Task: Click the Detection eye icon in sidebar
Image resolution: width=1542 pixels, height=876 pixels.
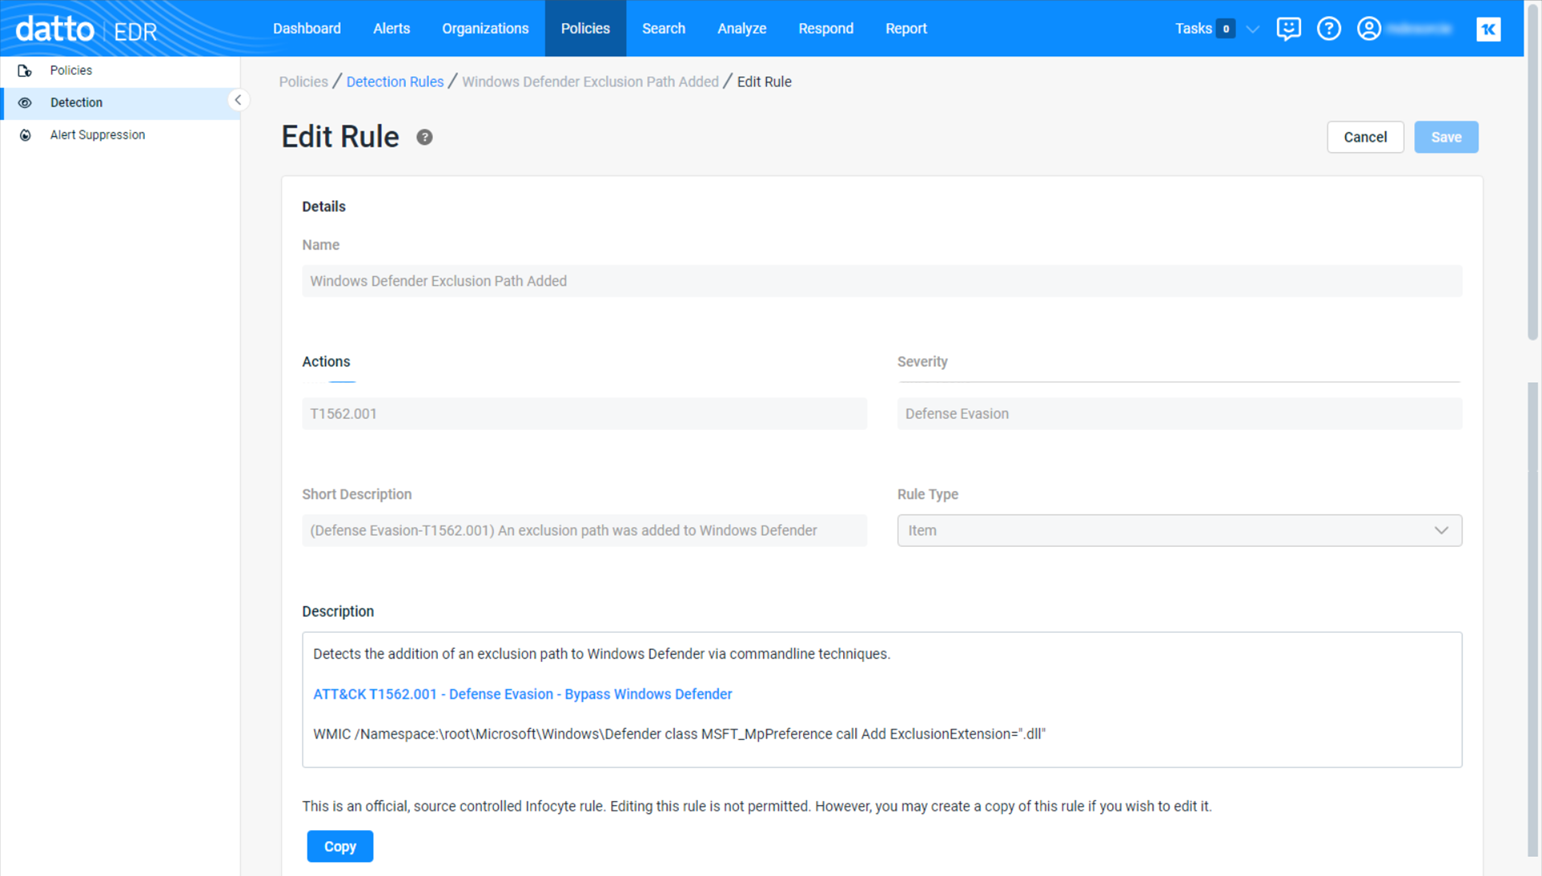Action: [x=25, y=103]
